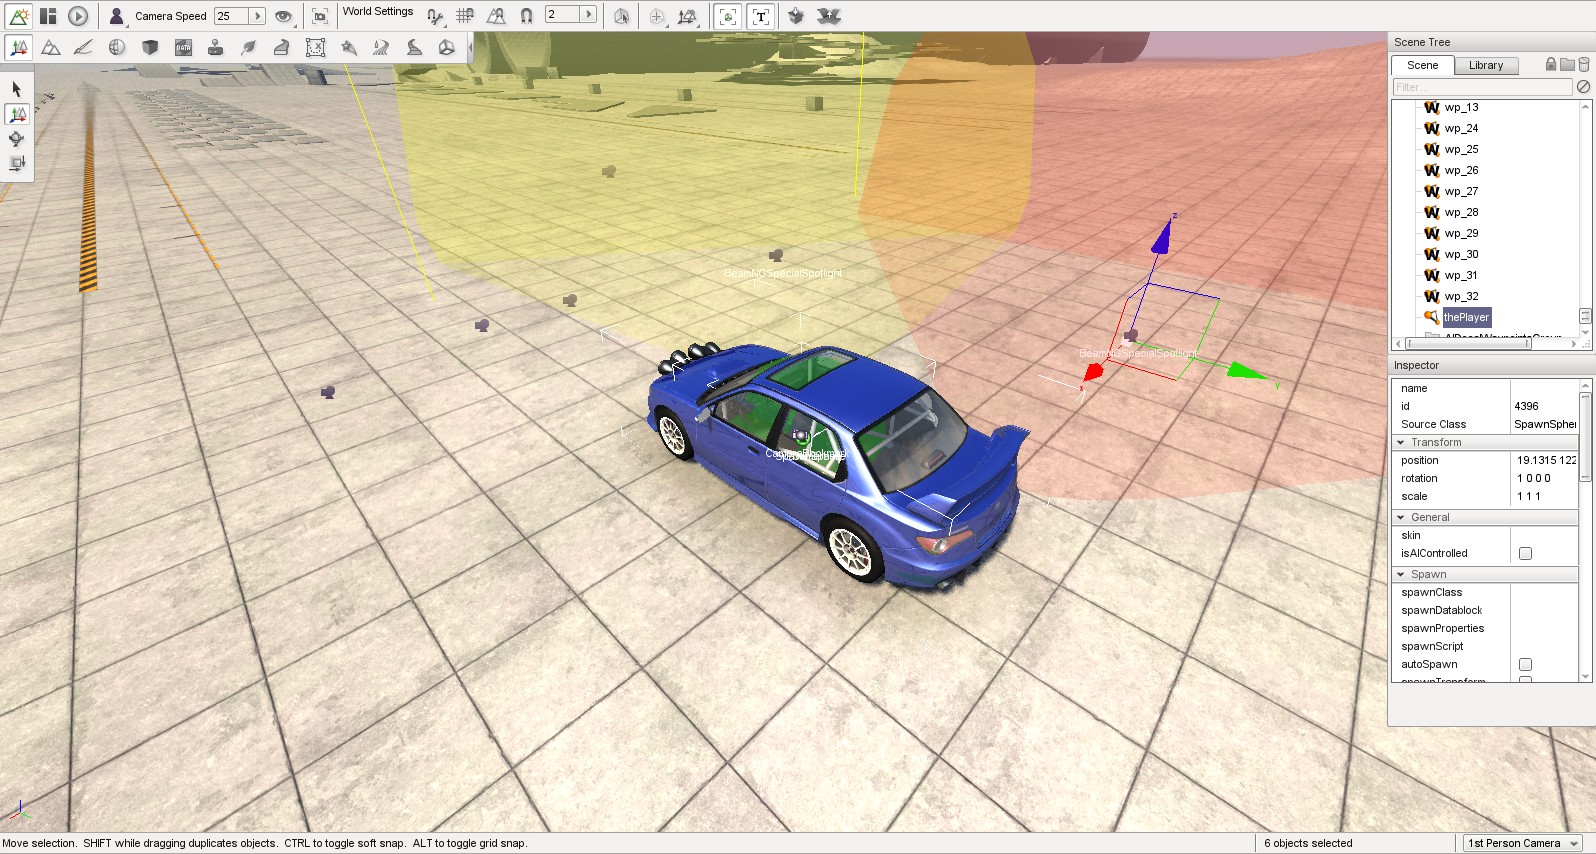Select wp_30 in the Scene Tree
This screenshot has height=854, width=1596.
[x=1461, y=254]
